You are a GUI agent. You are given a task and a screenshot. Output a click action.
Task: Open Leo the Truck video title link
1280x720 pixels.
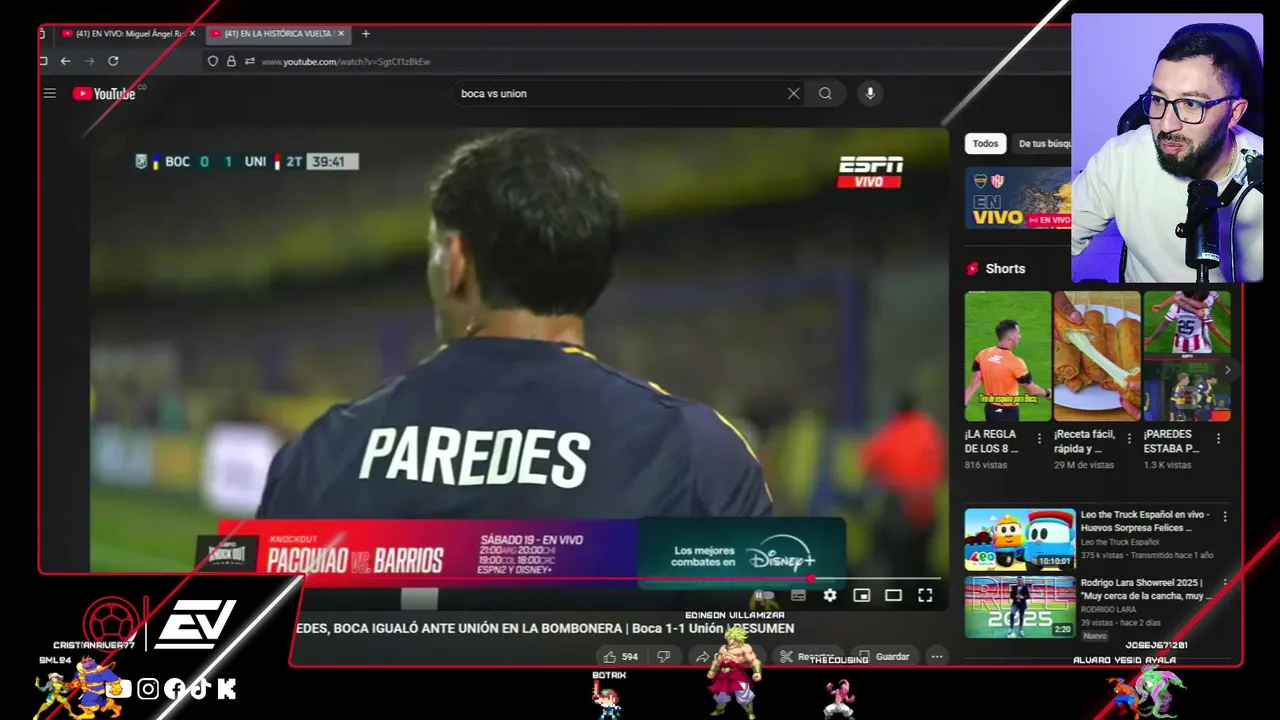[1145, 521]
